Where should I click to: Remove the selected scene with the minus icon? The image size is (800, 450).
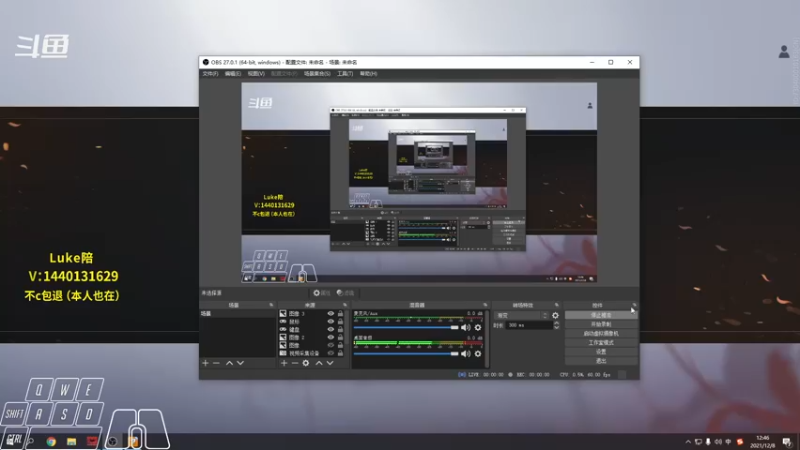coord(216,363)
